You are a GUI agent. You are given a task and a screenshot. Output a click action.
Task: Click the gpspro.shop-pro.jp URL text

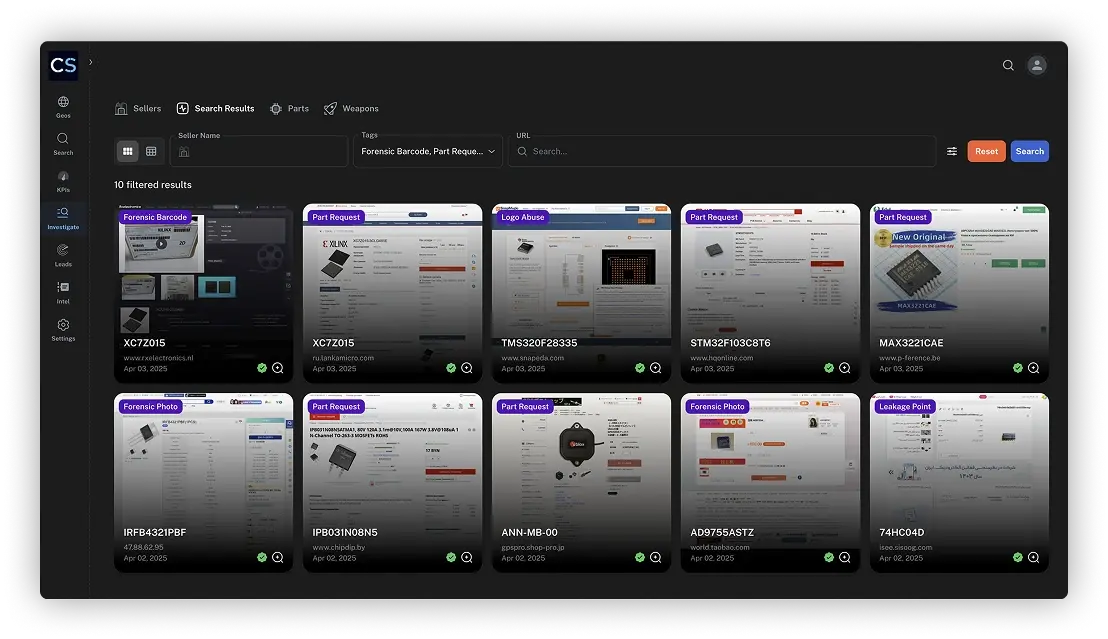pyautogui.click(x=533, y=548)
